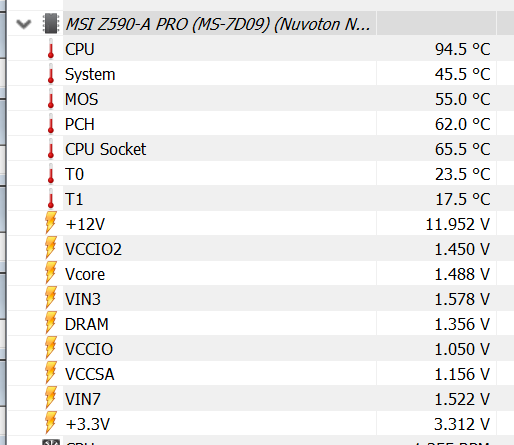Click the thermometer icon beside System
The height and width of the screenshot is (445, 514).
click(x=51, y=74)
